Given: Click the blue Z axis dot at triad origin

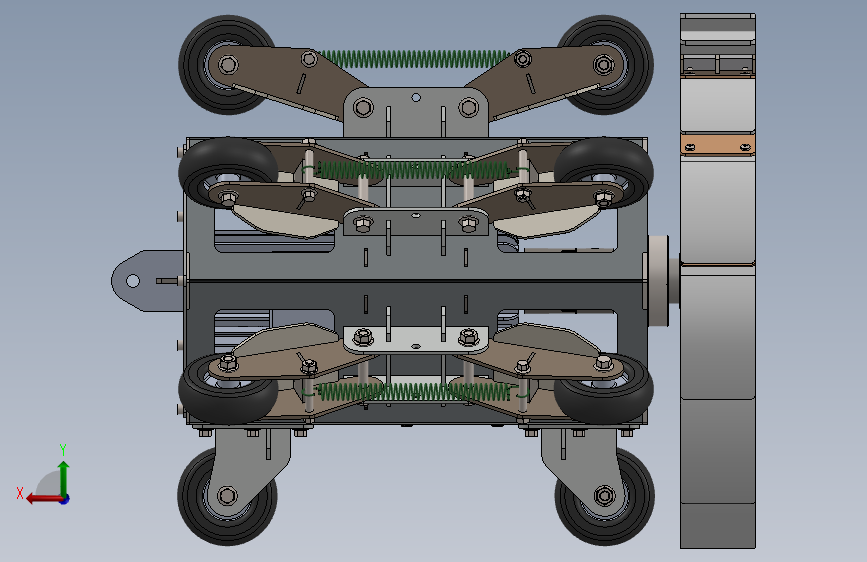Looking at the screenshot, I should point(65,500).
